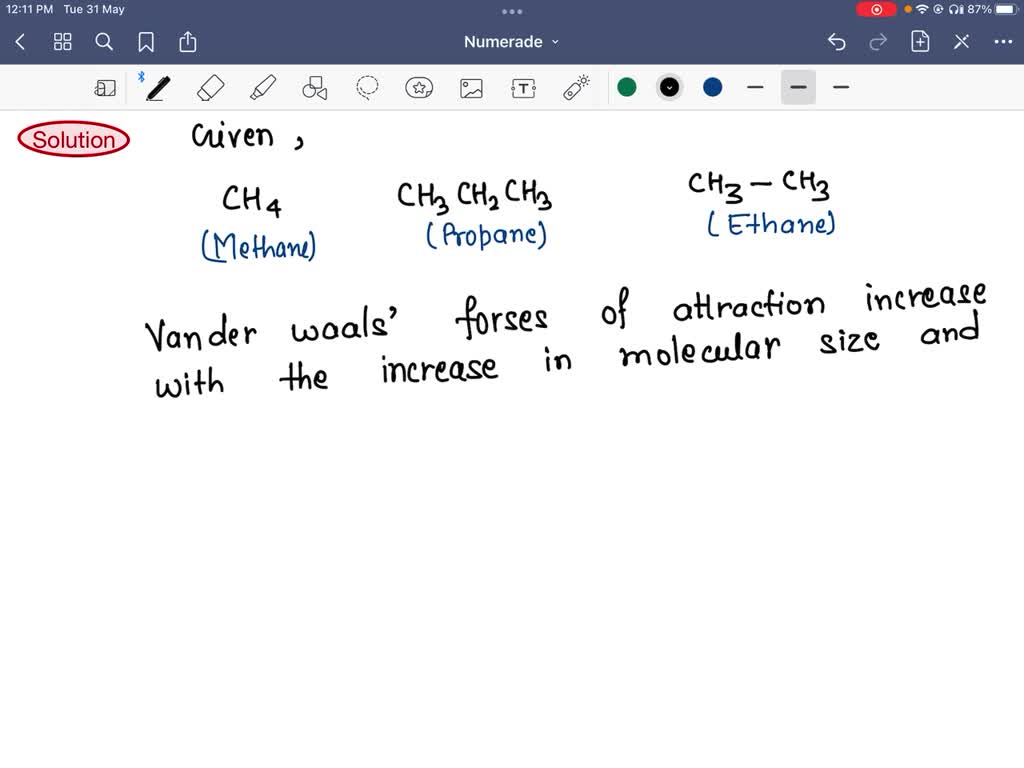Enable the laser pointer tool
Image resolution: width=1024 pixels, height=768 pixels.
click(575, 87)
